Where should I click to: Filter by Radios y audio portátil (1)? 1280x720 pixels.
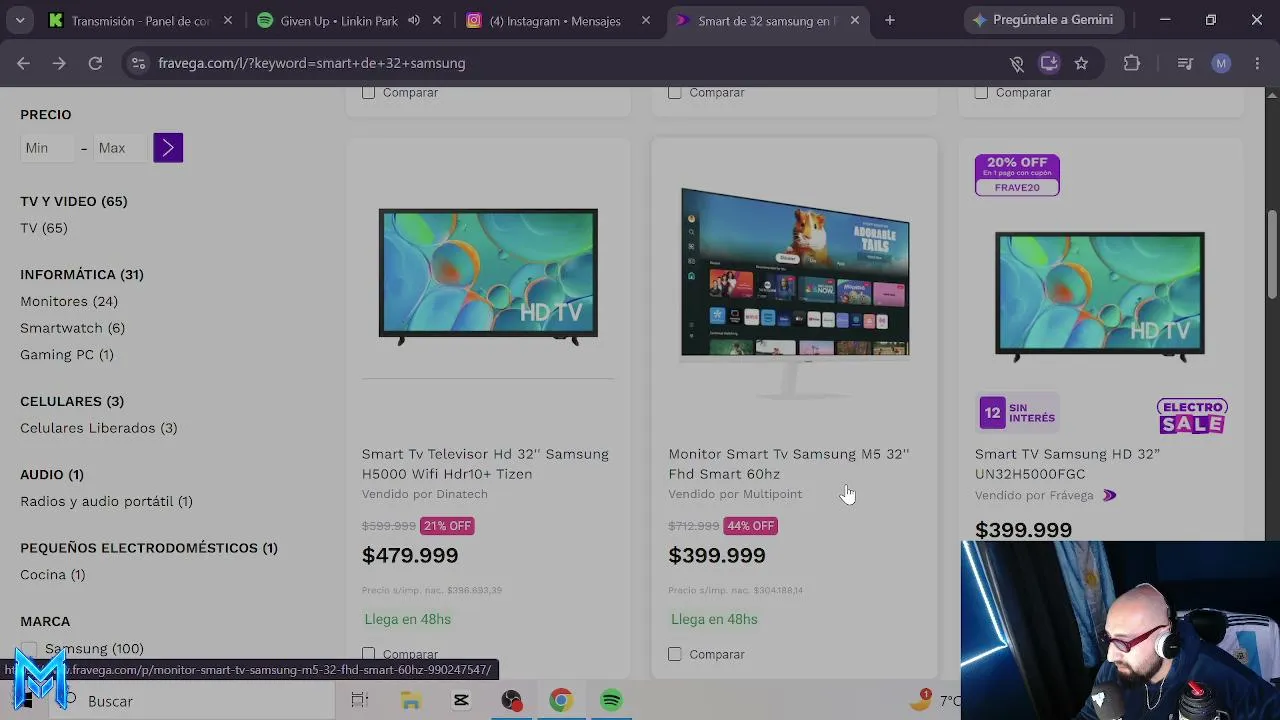point(107,501)
